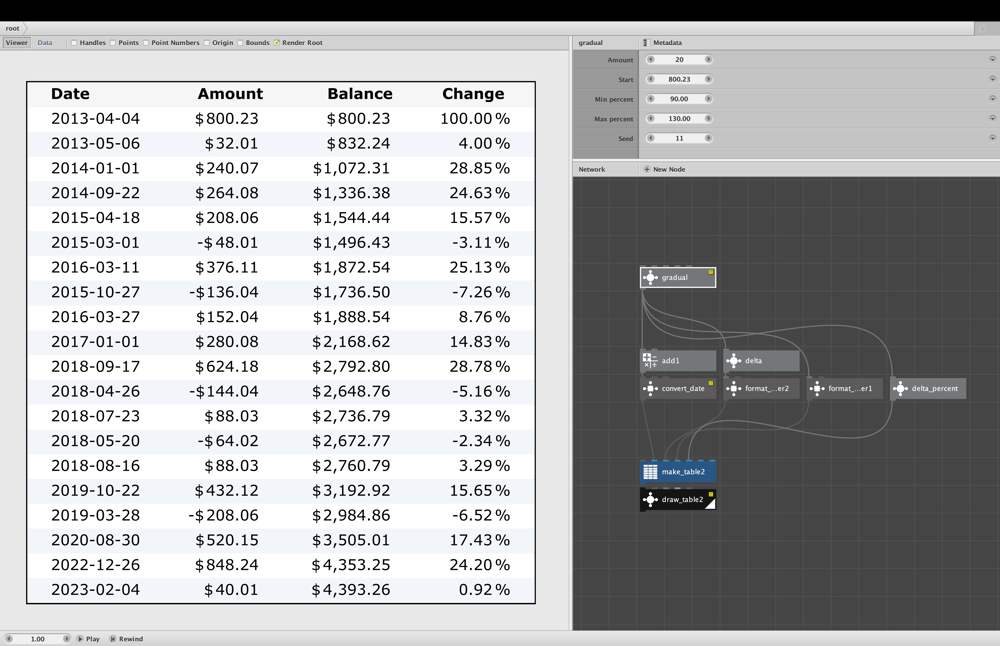
Task: Open the Max percent options menu
Action: pyautogui.click(x=992, y=119)
